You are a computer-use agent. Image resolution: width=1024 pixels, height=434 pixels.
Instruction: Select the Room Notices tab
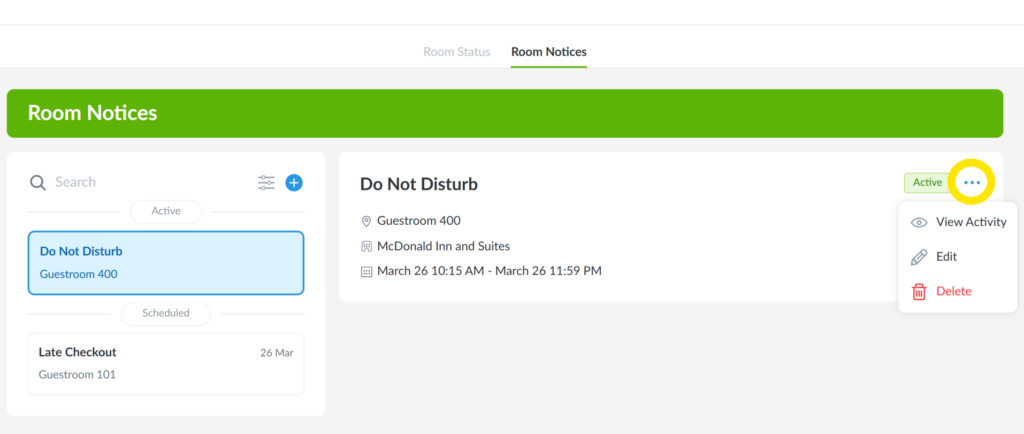(x=548, y=51)
